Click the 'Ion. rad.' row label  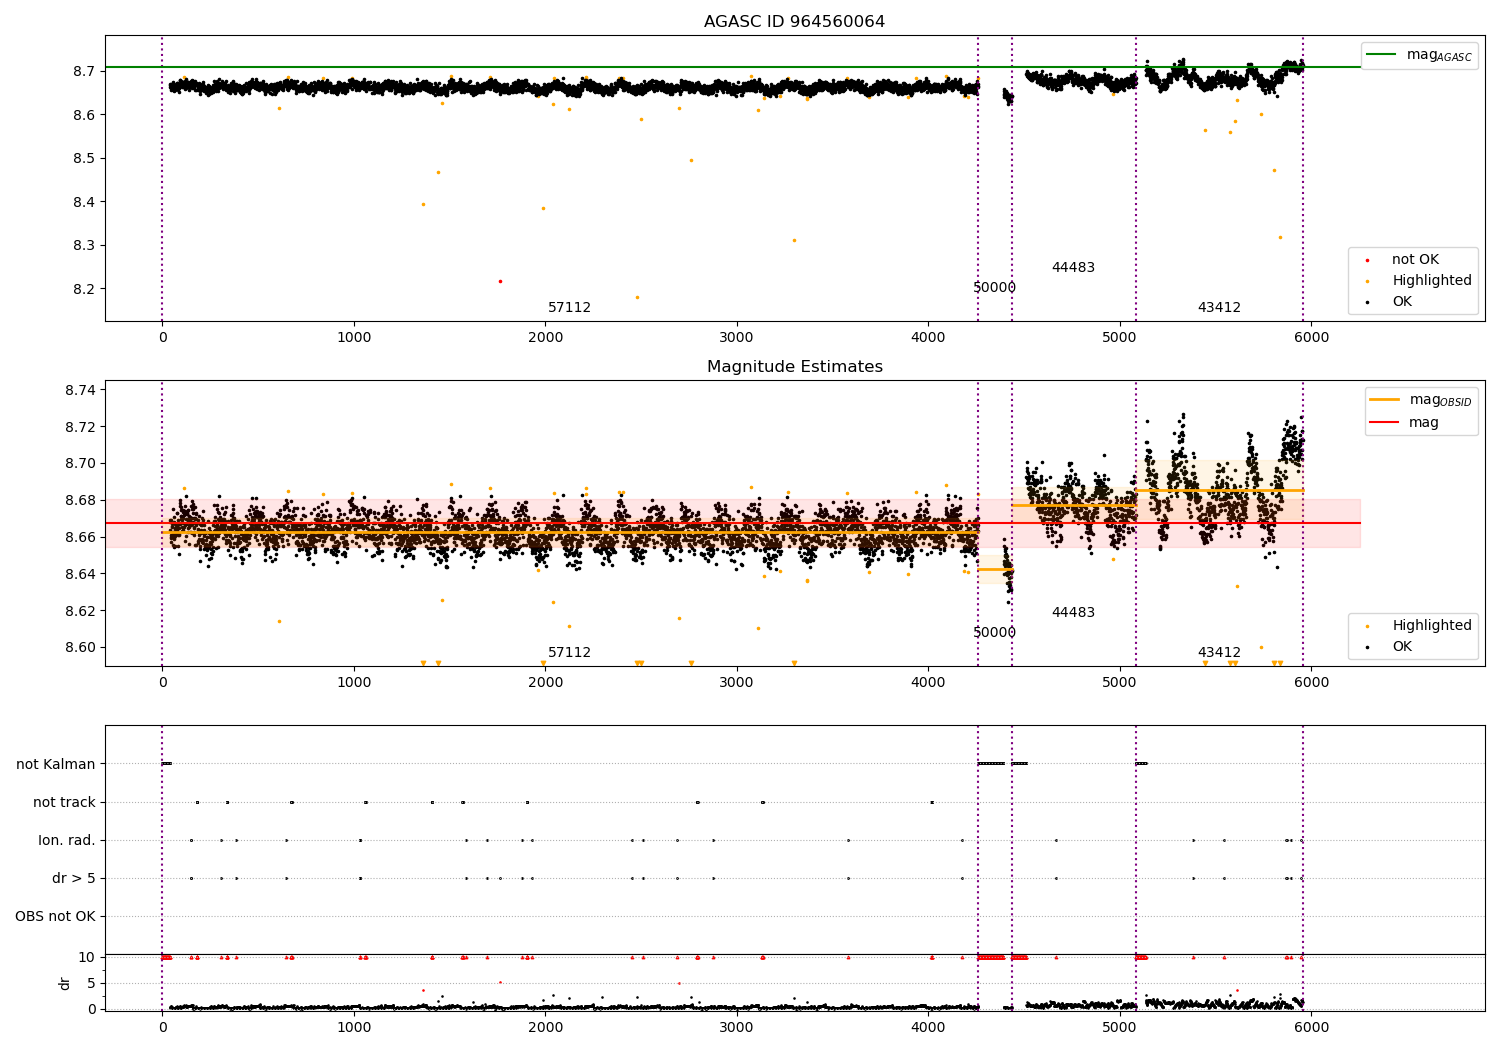[x=67, y=840]
